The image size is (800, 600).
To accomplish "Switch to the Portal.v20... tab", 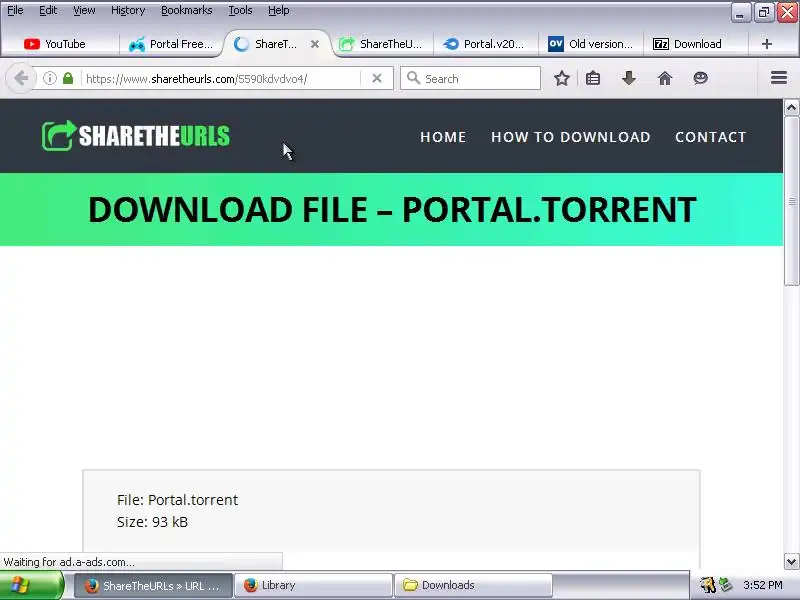I will (485, 44).
